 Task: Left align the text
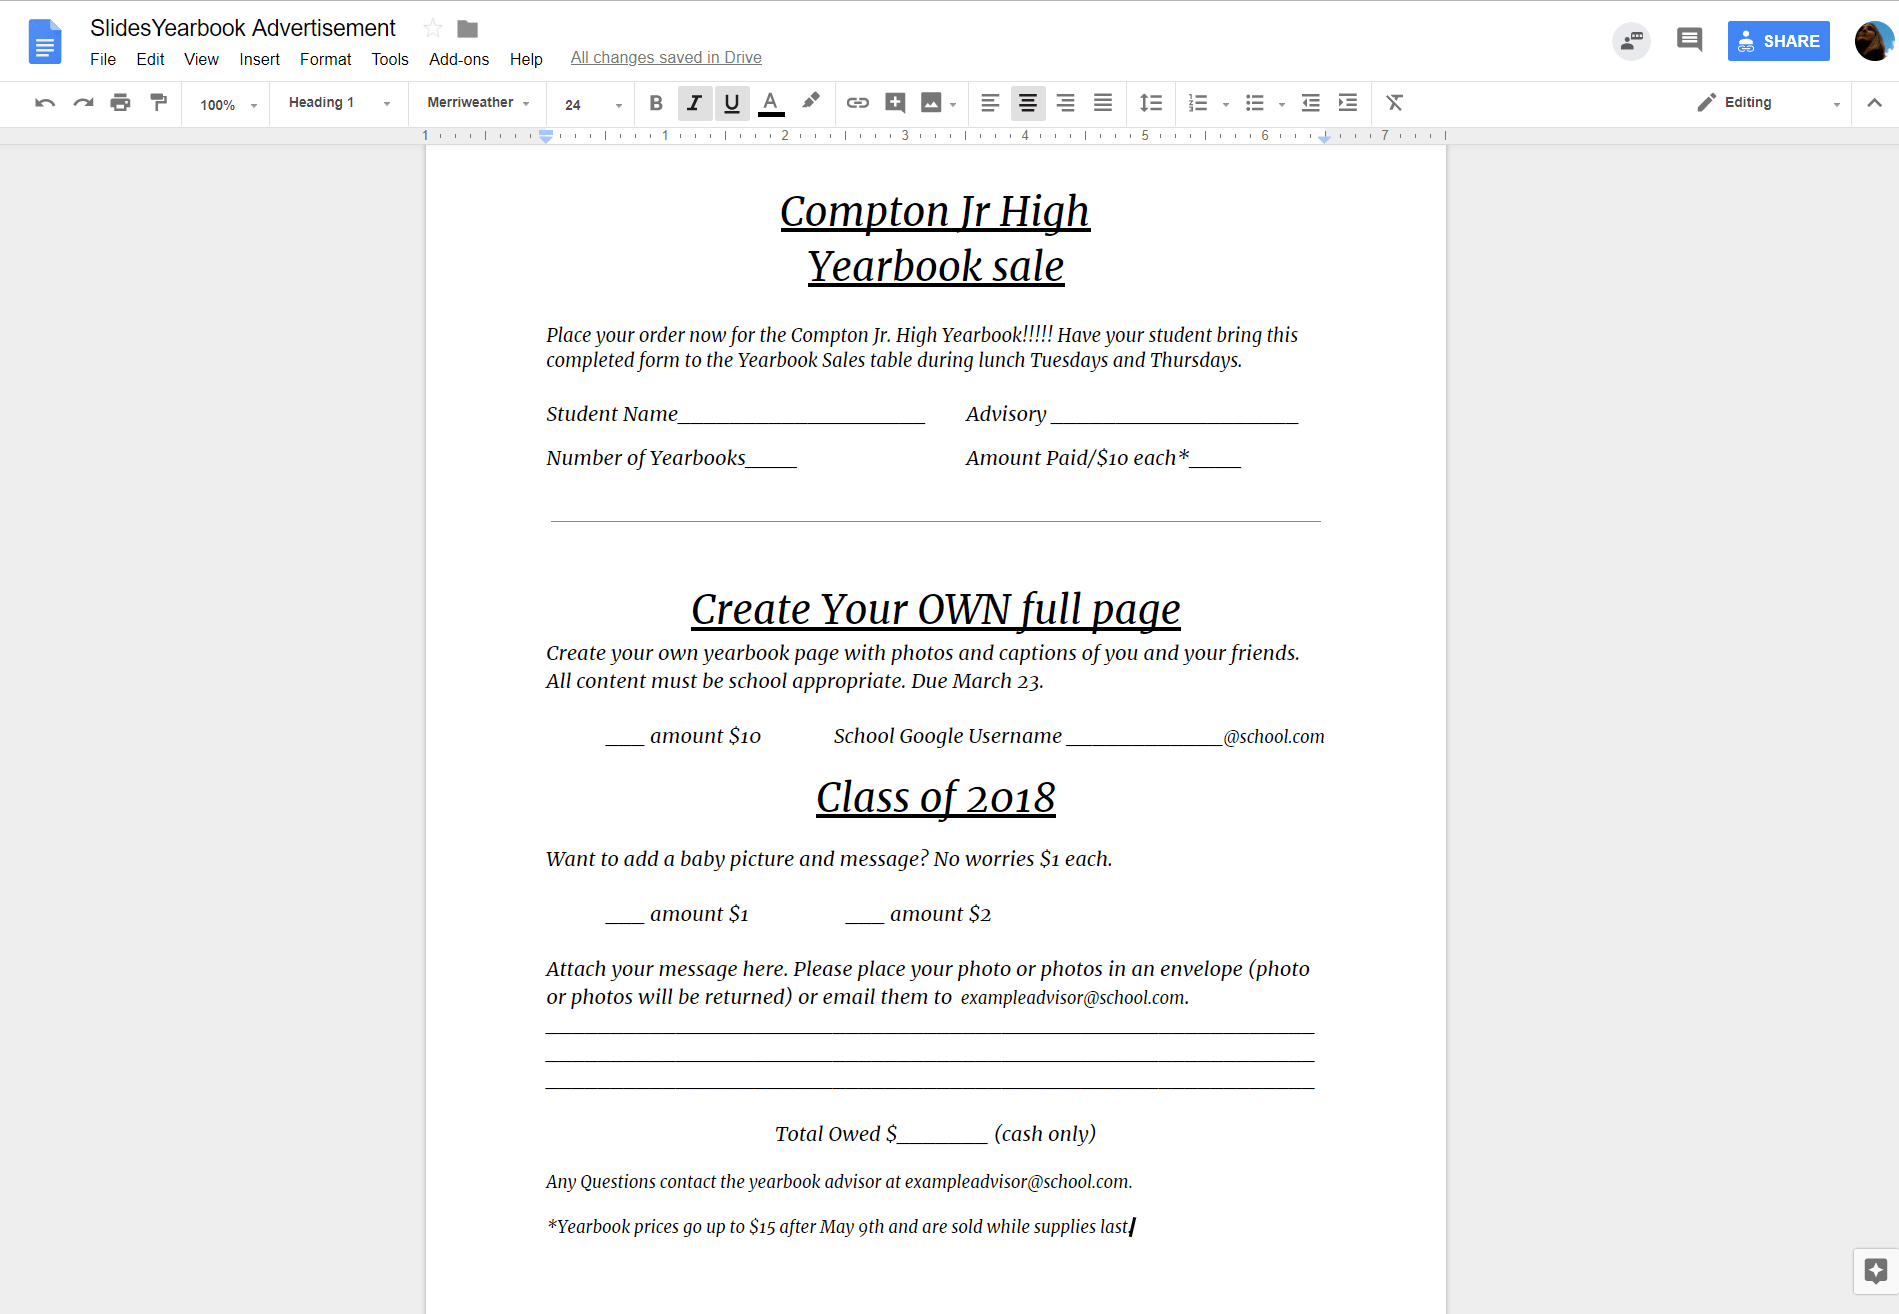click(990, 103)
